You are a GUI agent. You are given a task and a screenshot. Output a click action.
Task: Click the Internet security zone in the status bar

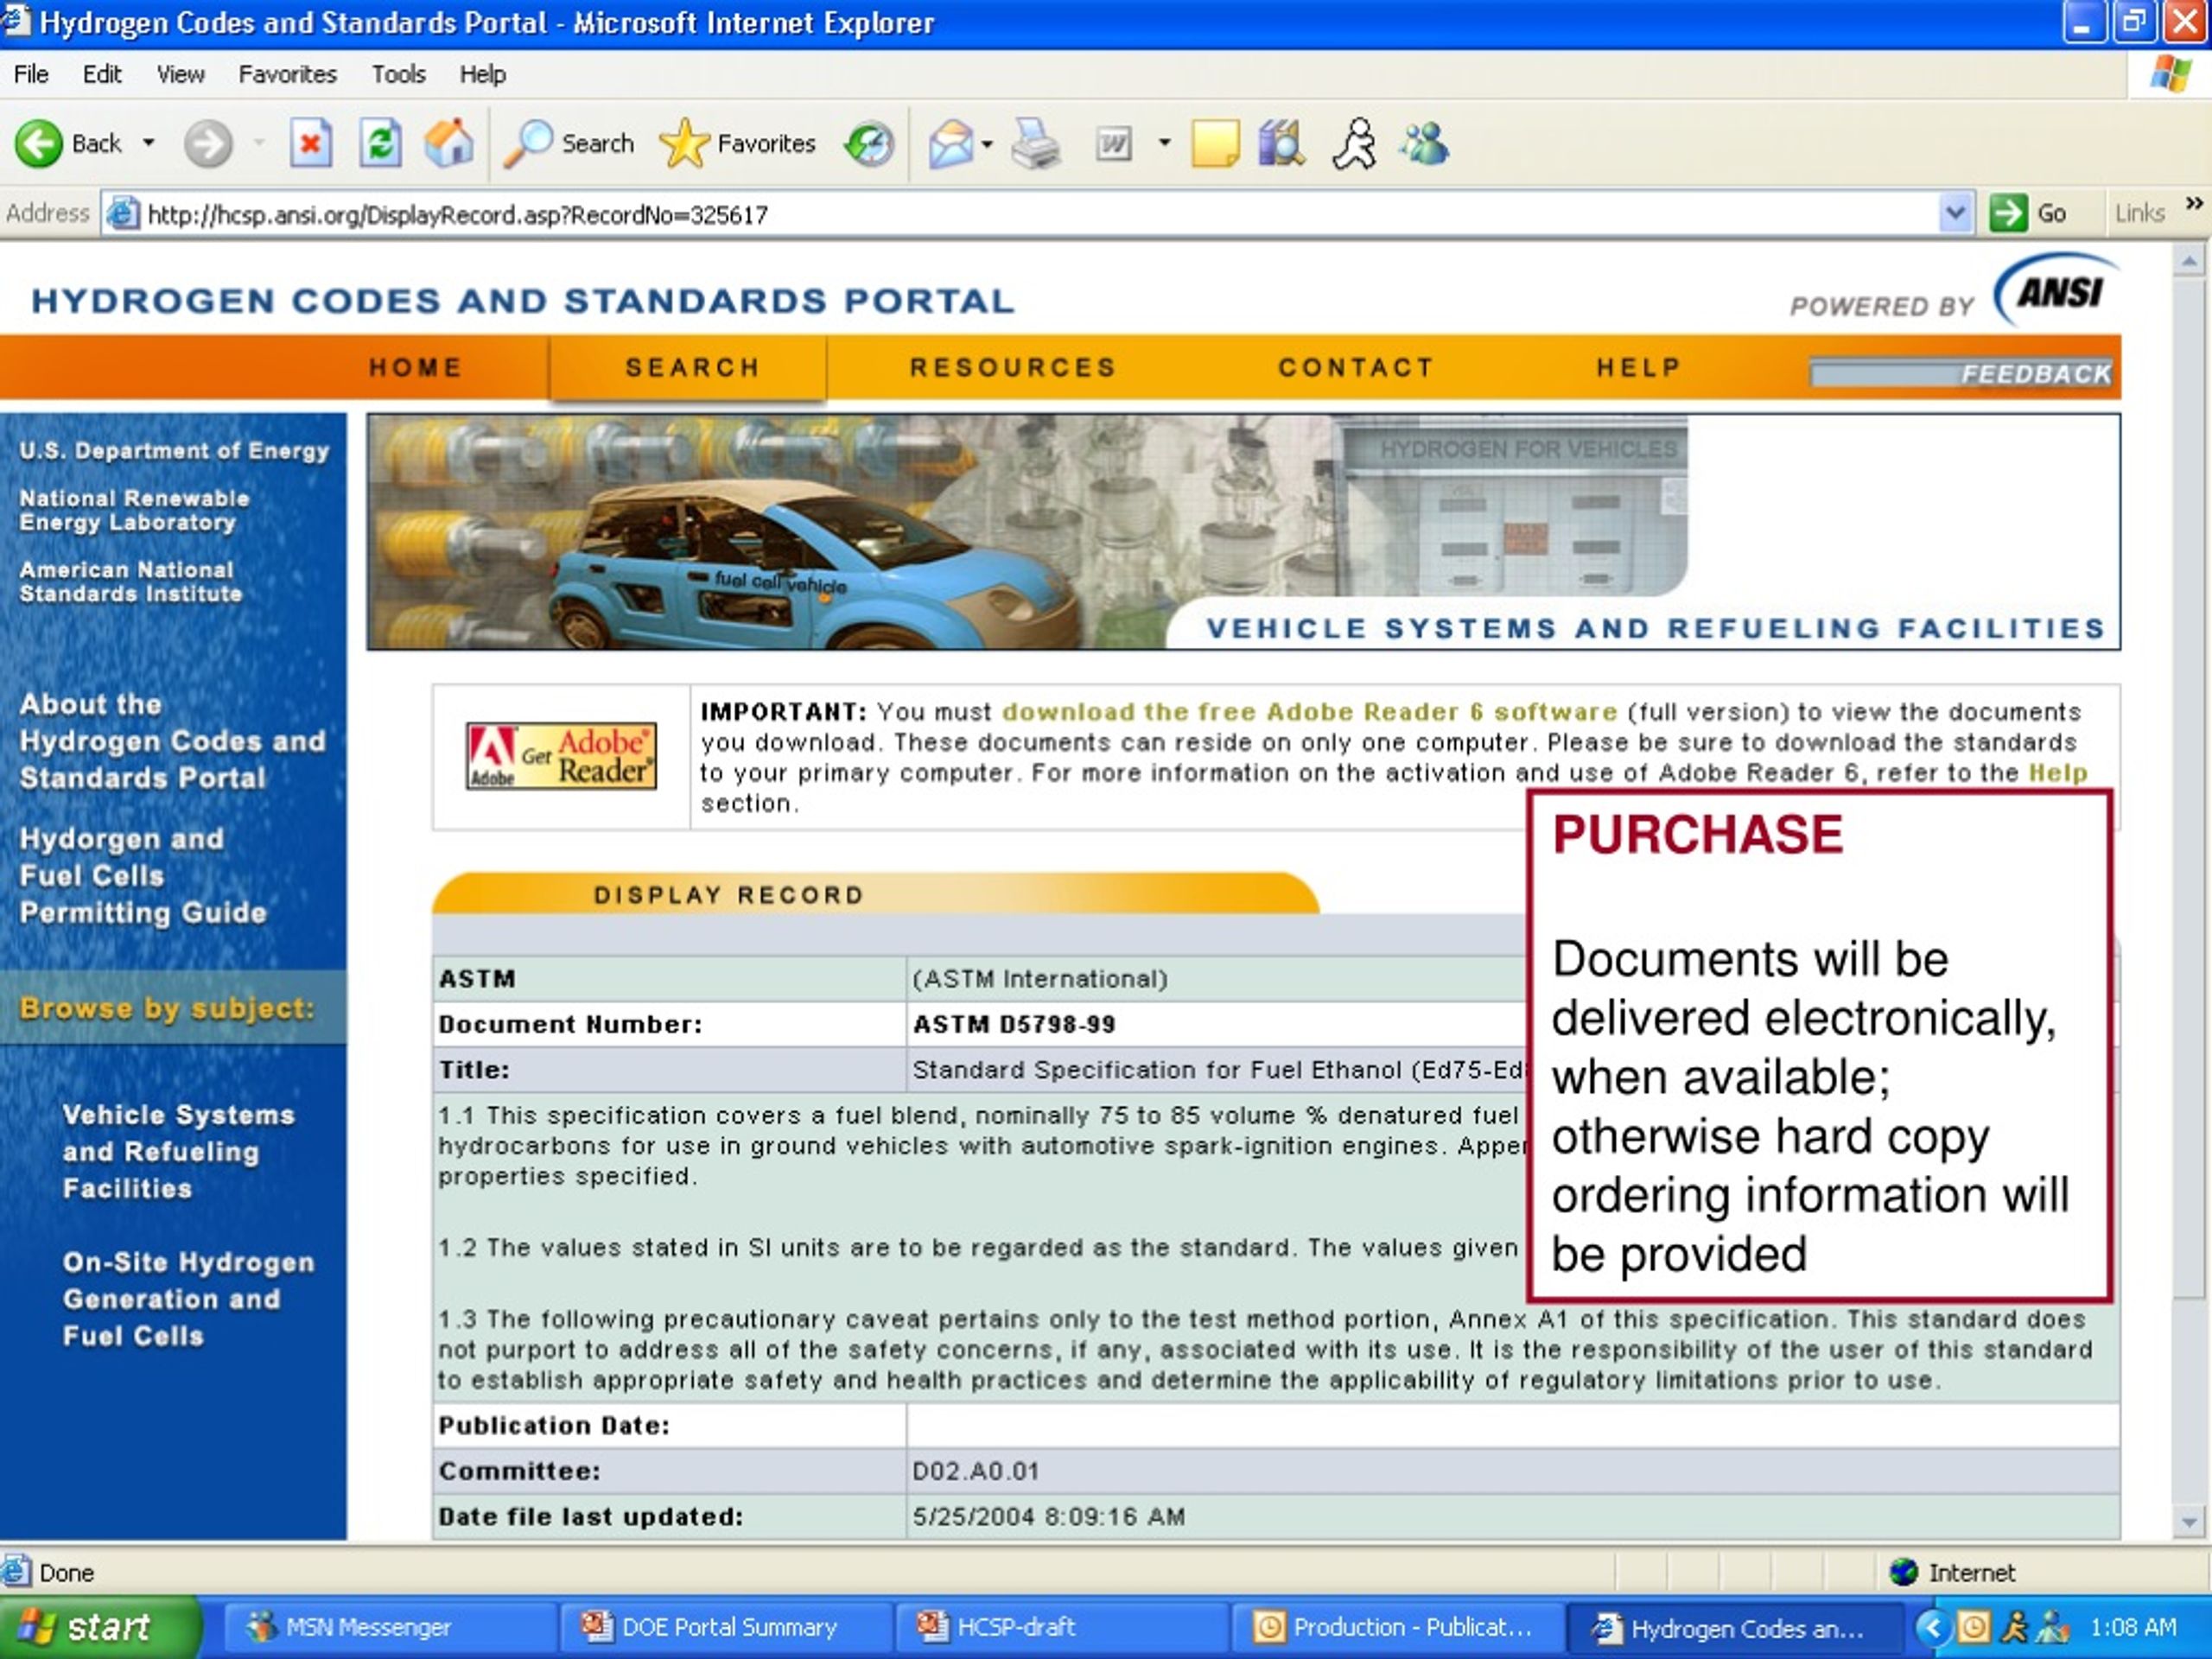[1952, 1573]
